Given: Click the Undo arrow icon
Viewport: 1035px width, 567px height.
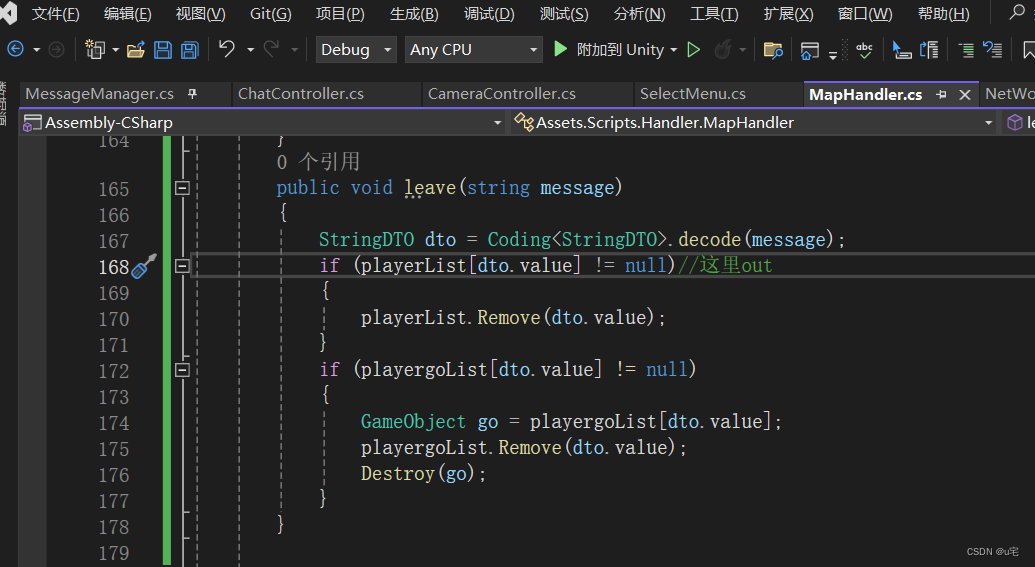Looking at the screenshot, I should (x=227, y=50).
